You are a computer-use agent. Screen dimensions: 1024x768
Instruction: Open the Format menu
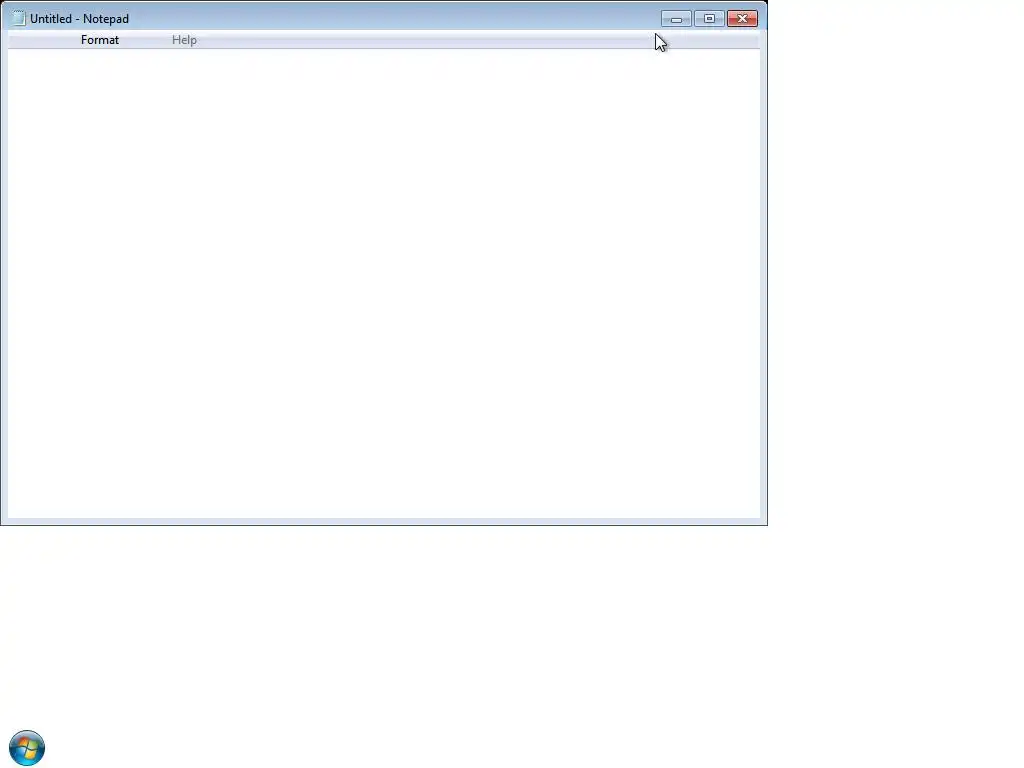pyautogui.click(x=100, y=40)
